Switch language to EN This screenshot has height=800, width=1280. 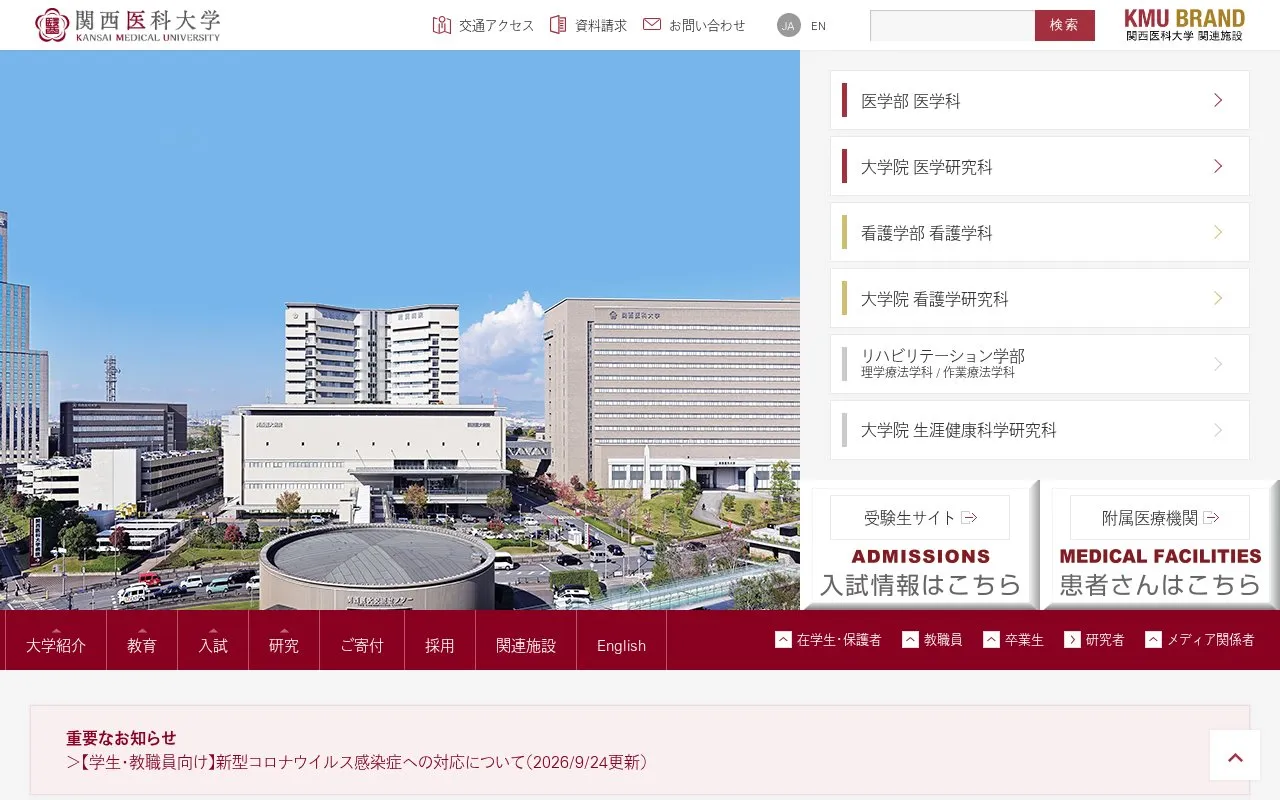(x=818, y=26)
